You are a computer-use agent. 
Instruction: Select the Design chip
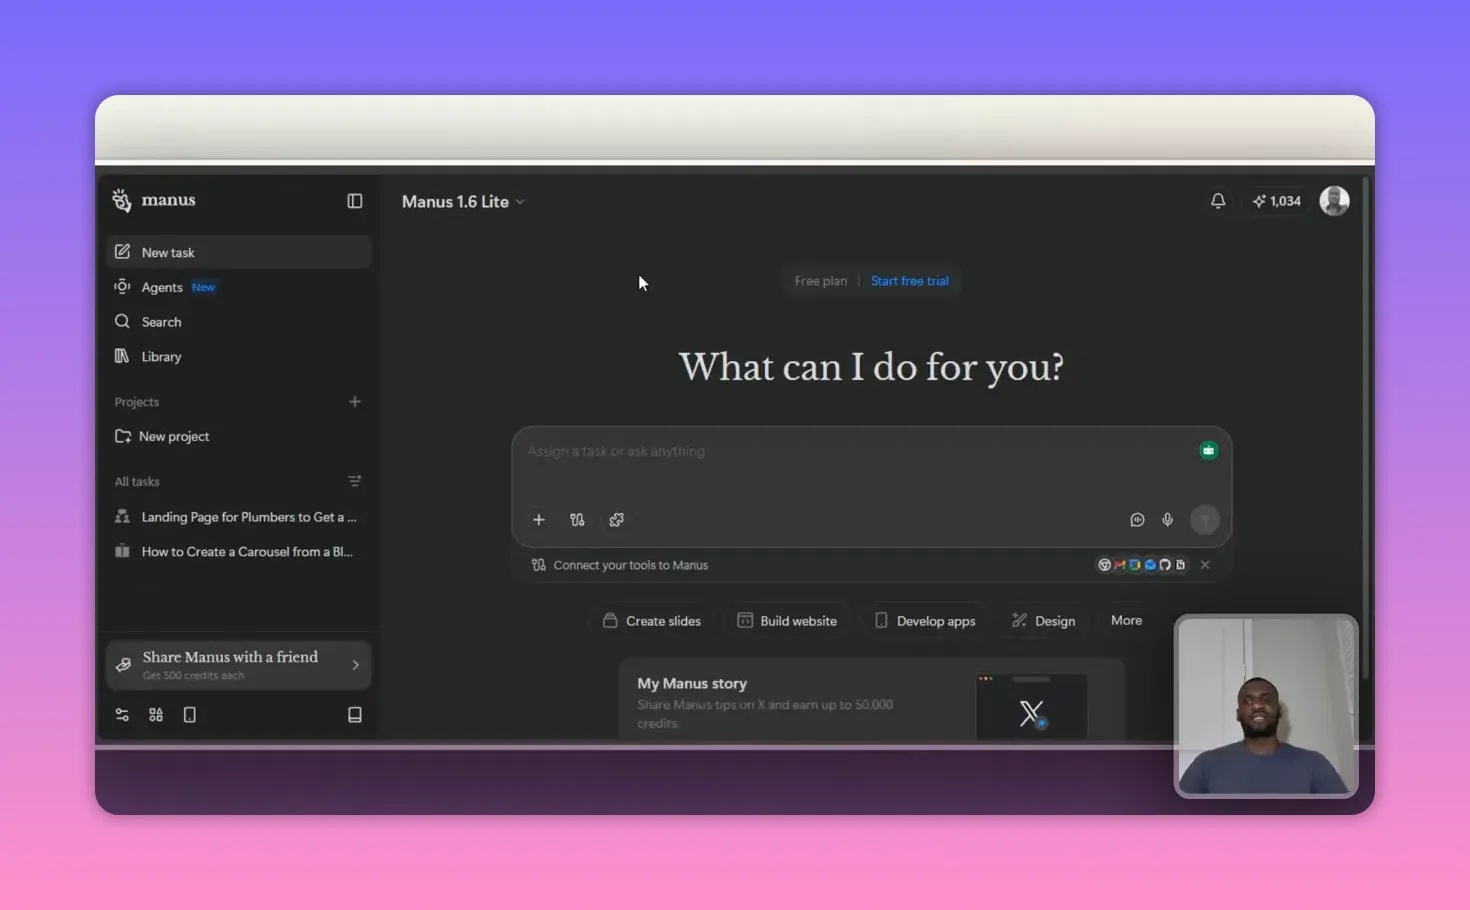[x=1043, y=621]
